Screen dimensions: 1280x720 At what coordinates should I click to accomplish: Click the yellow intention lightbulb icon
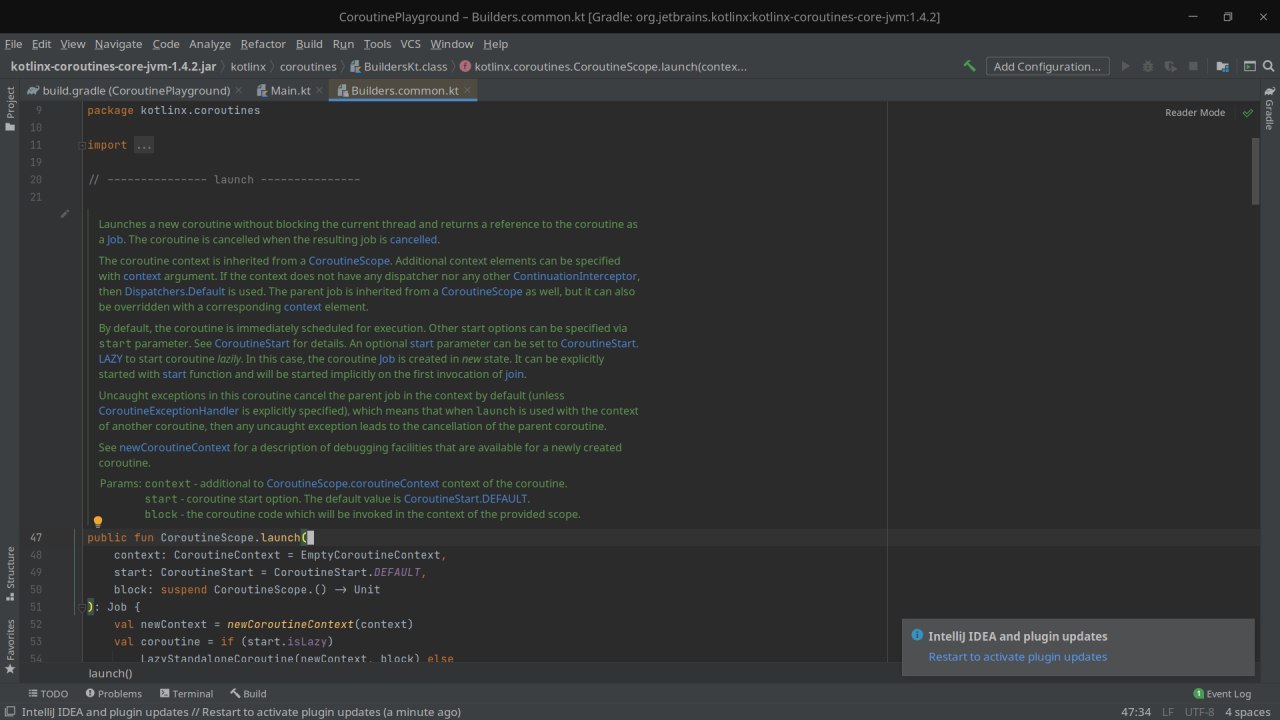pyautogui.click(x=98, y=522)
